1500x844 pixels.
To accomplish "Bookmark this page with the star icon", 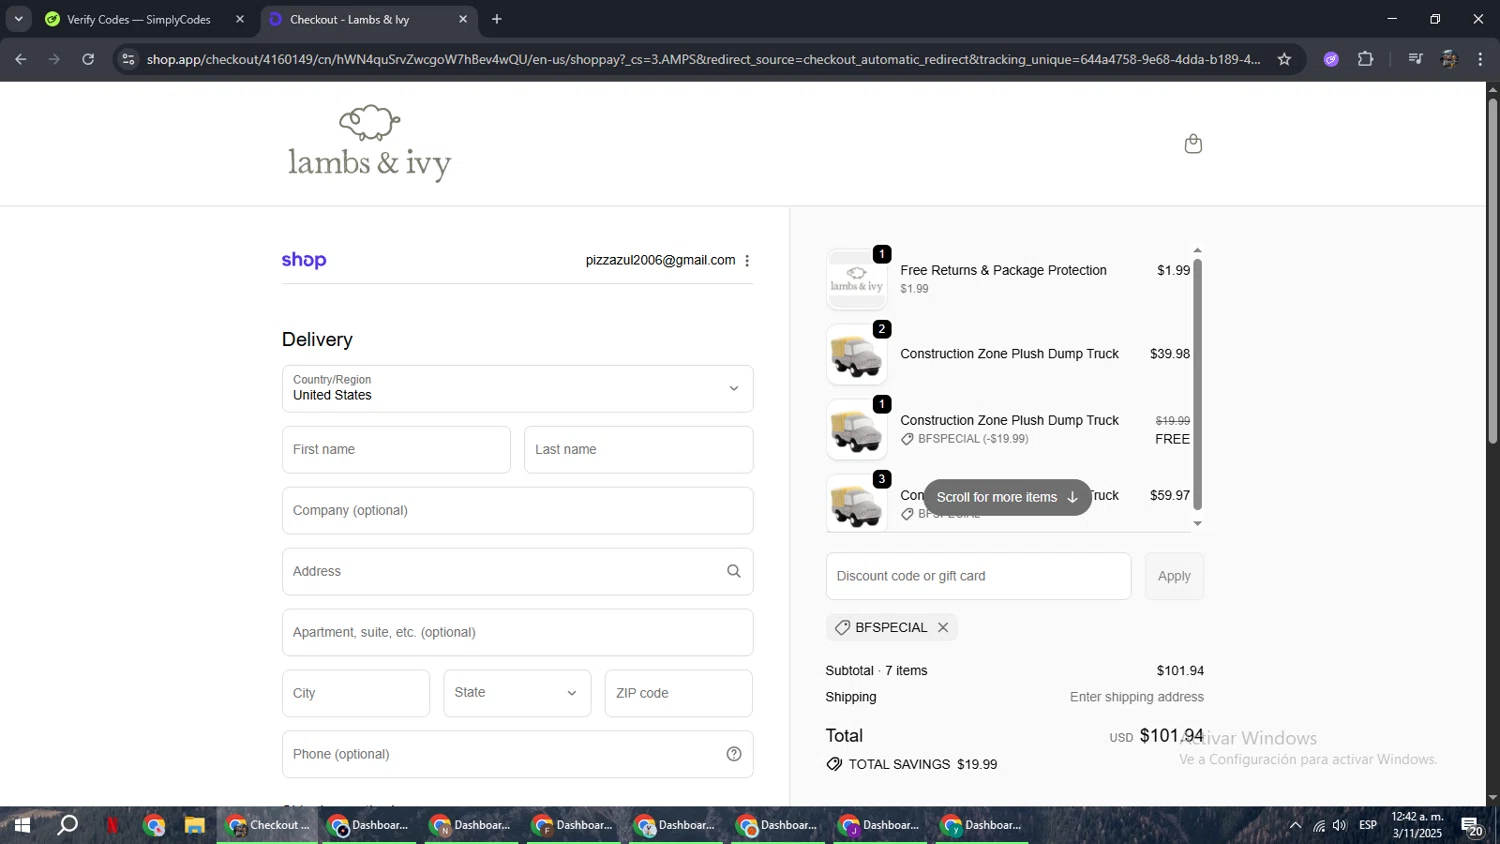I will [1284, 59].
